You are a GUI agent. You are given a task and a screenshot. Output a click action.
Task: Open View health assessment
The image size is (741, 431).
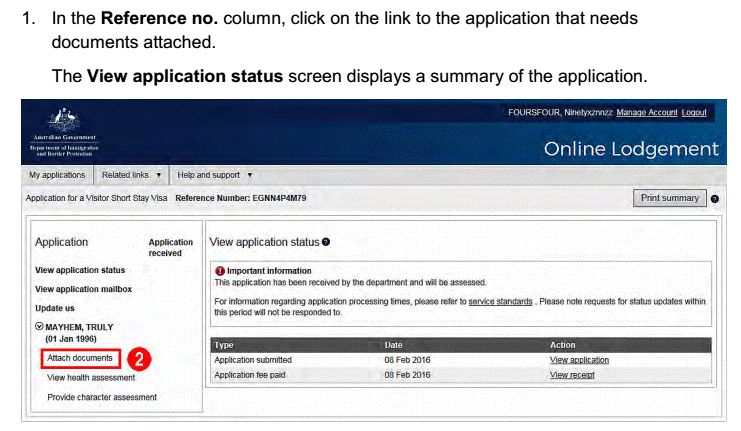coord(91,378)
